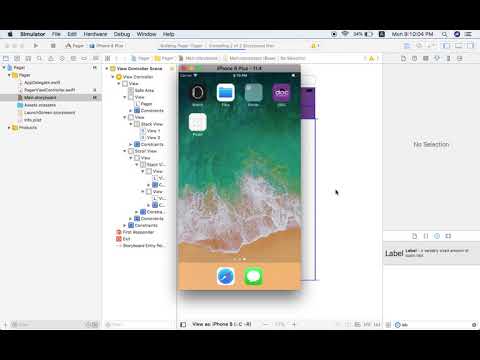
Task: Choose iPhone 8 Plus run destination
Action: [x=107, y=46]
